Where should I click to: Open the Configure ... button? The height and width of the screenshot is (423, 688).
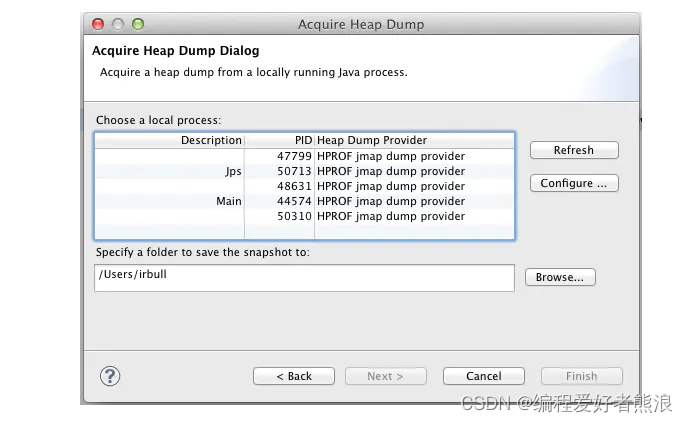click(574, 183)
